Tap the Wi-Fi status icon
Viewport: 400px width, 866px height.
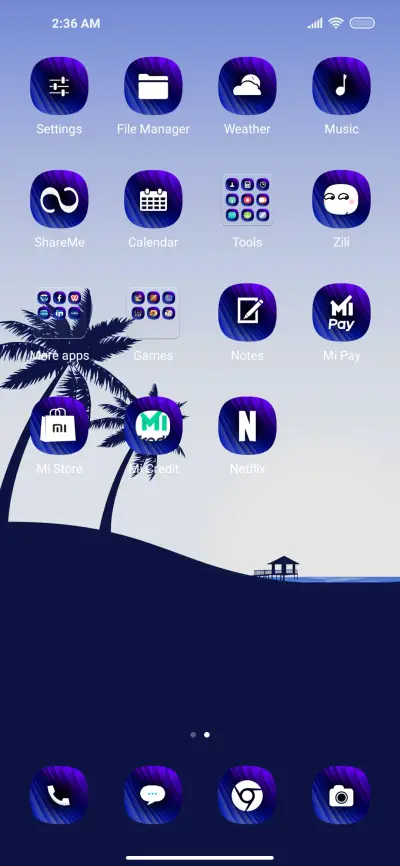point(335,23)
